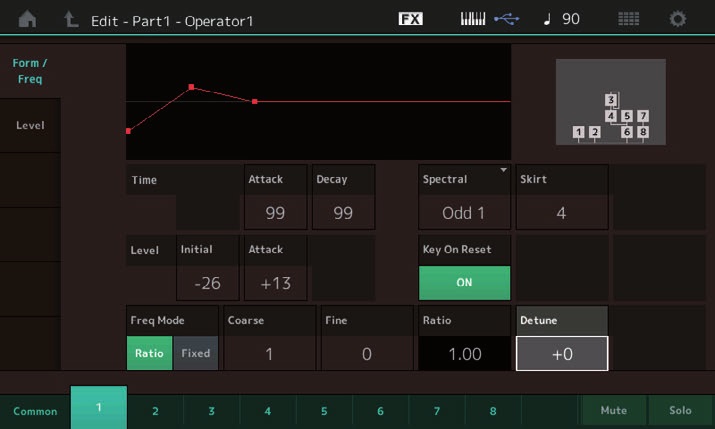Open the FX effect switch icon
This screenshot has height=429, width=715.
pos(410,19)
